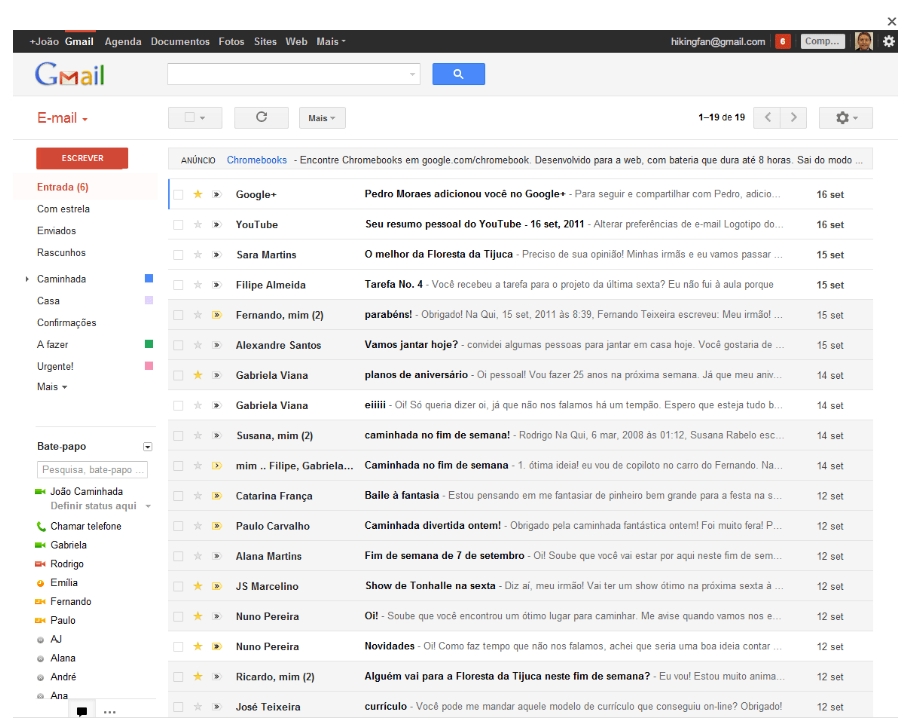Screen dimensions: 906x727
Task: Select the Filipe Almeida email checkbox
Action: pyautogui.click(x=178, y=285)
